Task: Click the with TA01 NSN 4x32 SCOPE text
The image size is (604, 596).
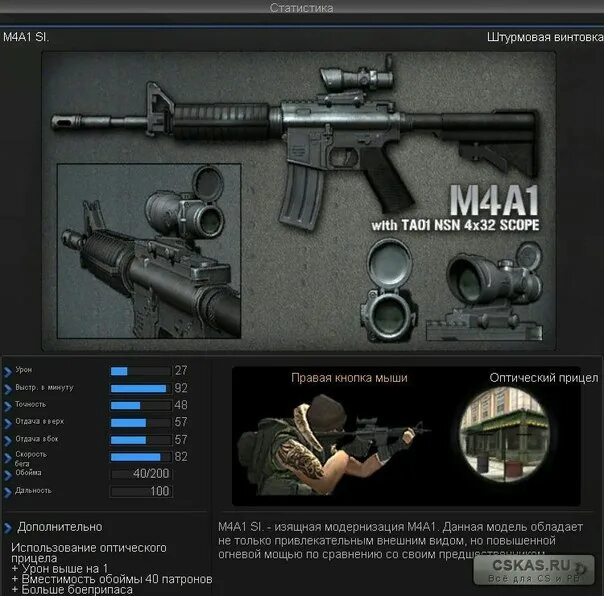Action: [x=455, y=225]
